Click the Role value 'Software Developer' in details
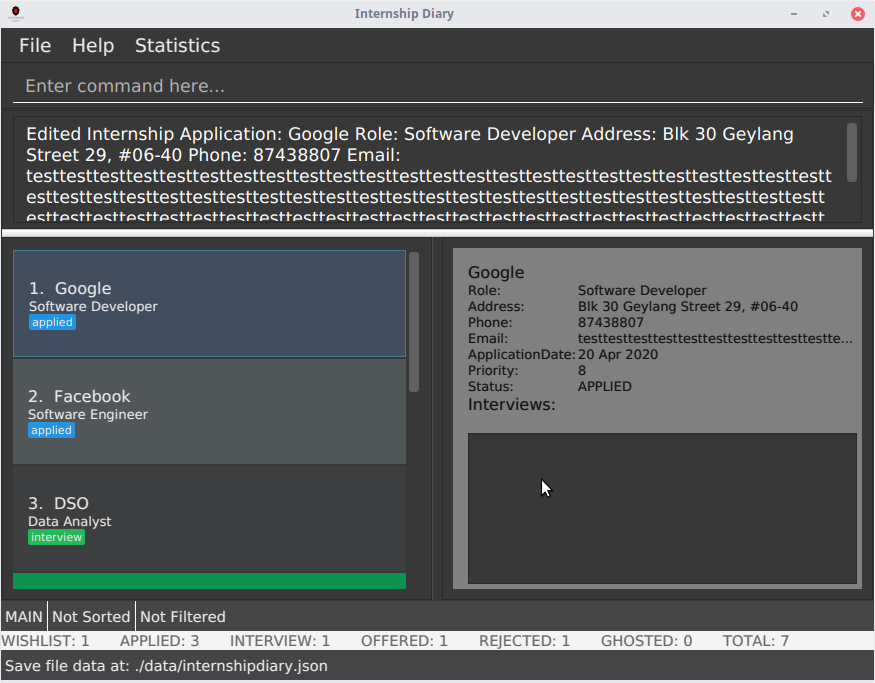This screenshot has width=875, height=683. point(642,290)
